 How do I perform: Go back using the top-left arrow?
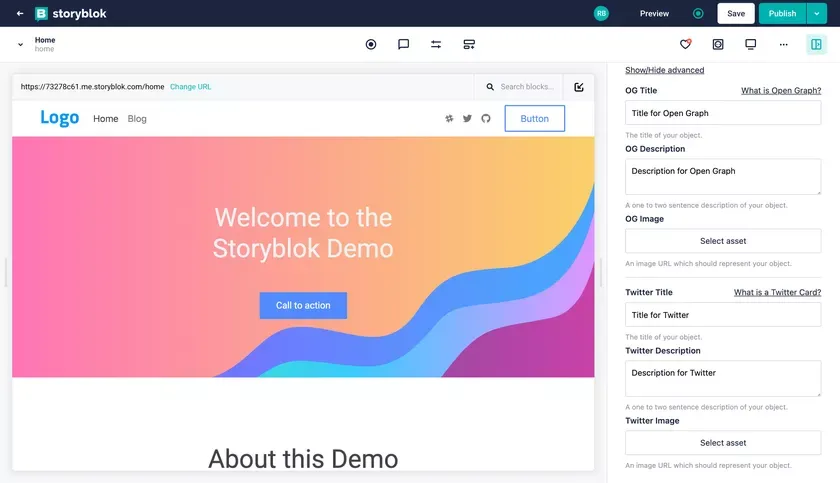pos(20,13)
